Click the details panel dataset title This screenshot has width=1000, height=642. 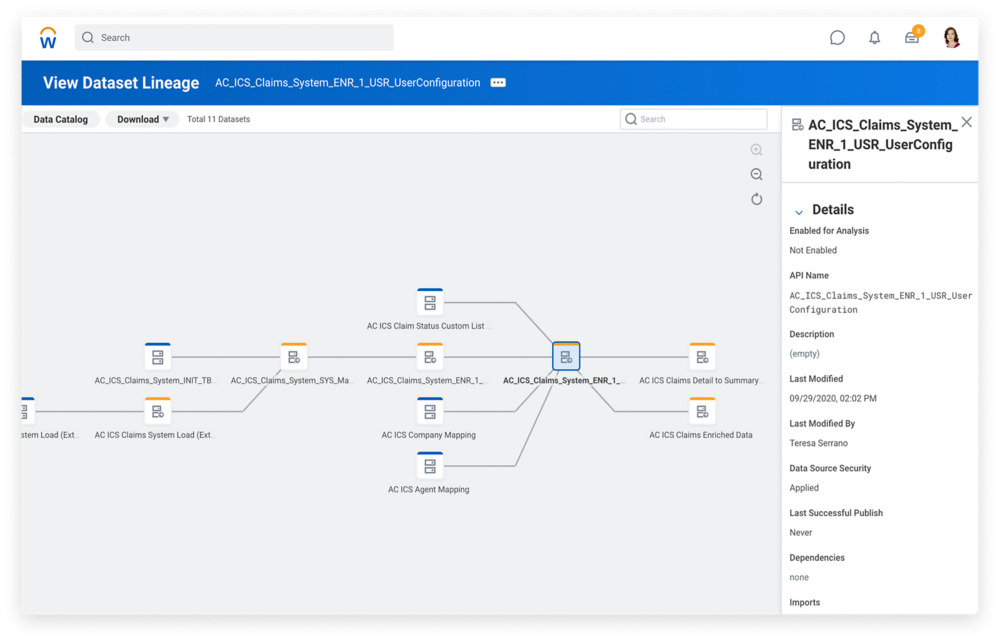883,145
